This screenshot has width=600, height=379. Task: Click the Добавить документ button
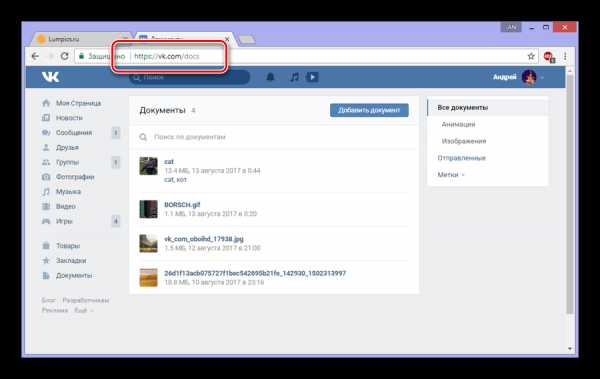(x=369, y=110)
